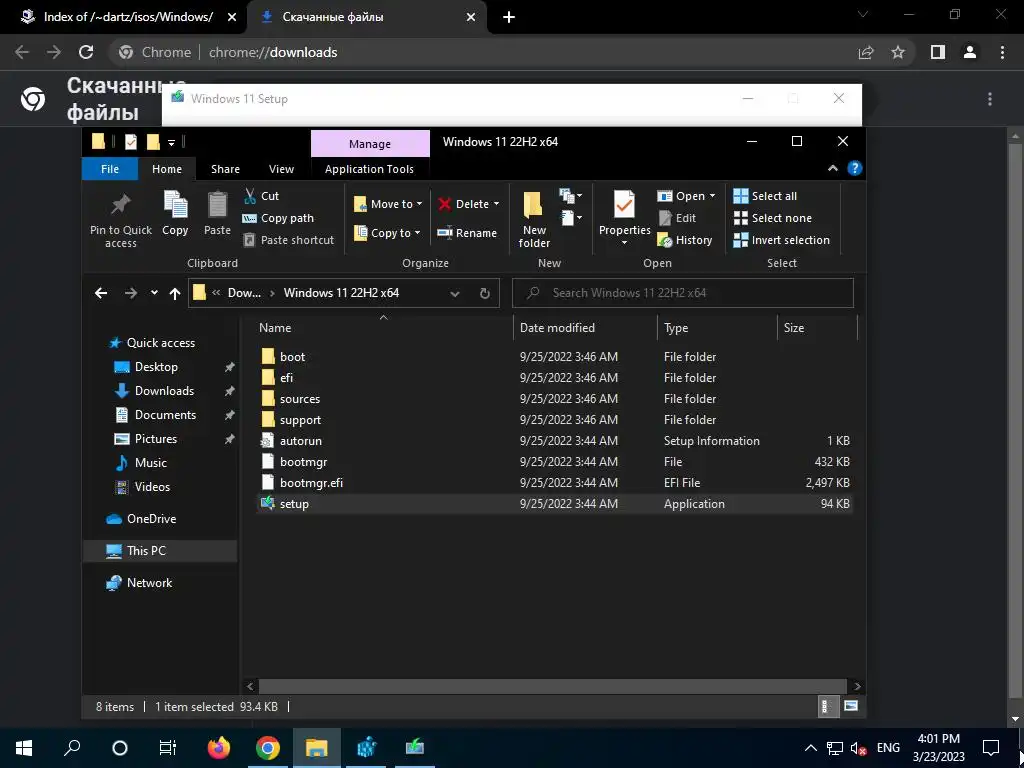The height and width of the screenshot is (768, 1024).
Task: Open Downloads in navigation pane
Action: (164, 391)
